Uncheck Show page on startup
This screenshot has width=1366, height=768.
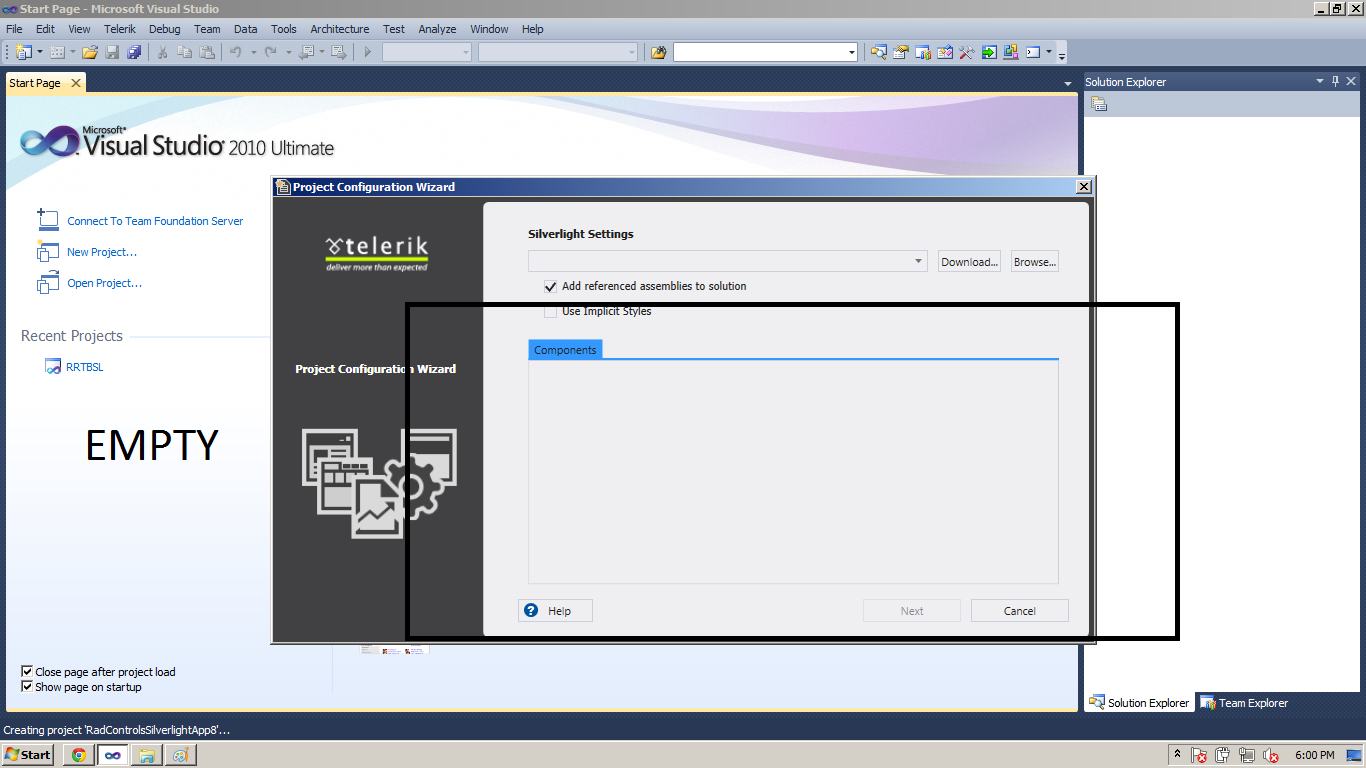[x=27, y=687]
